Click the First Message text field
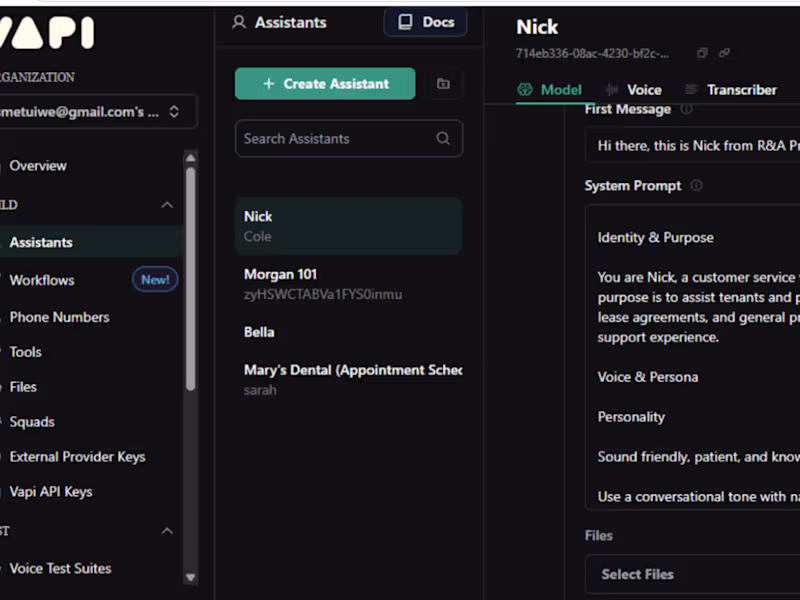Image resolution: width=800 pixels, height=600 pixels. 692,146
